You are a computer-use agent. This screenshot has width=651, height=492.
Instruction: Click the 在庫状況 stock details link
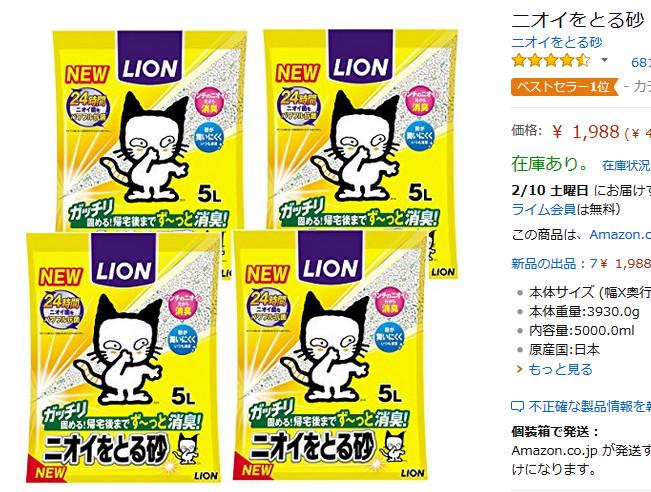click(x=626, y=165)
